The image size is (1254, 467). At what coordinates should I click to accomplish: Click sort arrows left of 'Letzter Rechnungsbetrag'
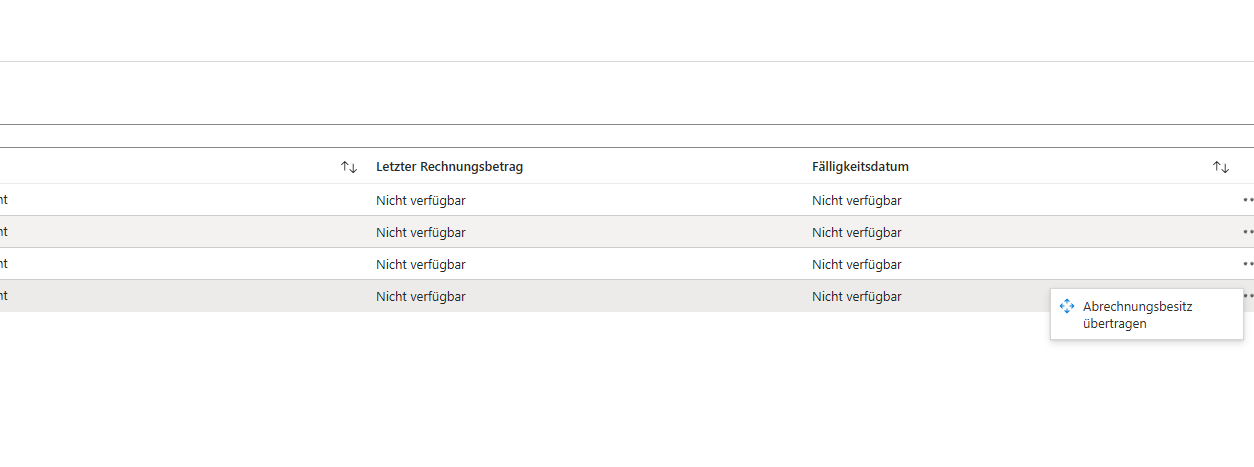[349, 167]
